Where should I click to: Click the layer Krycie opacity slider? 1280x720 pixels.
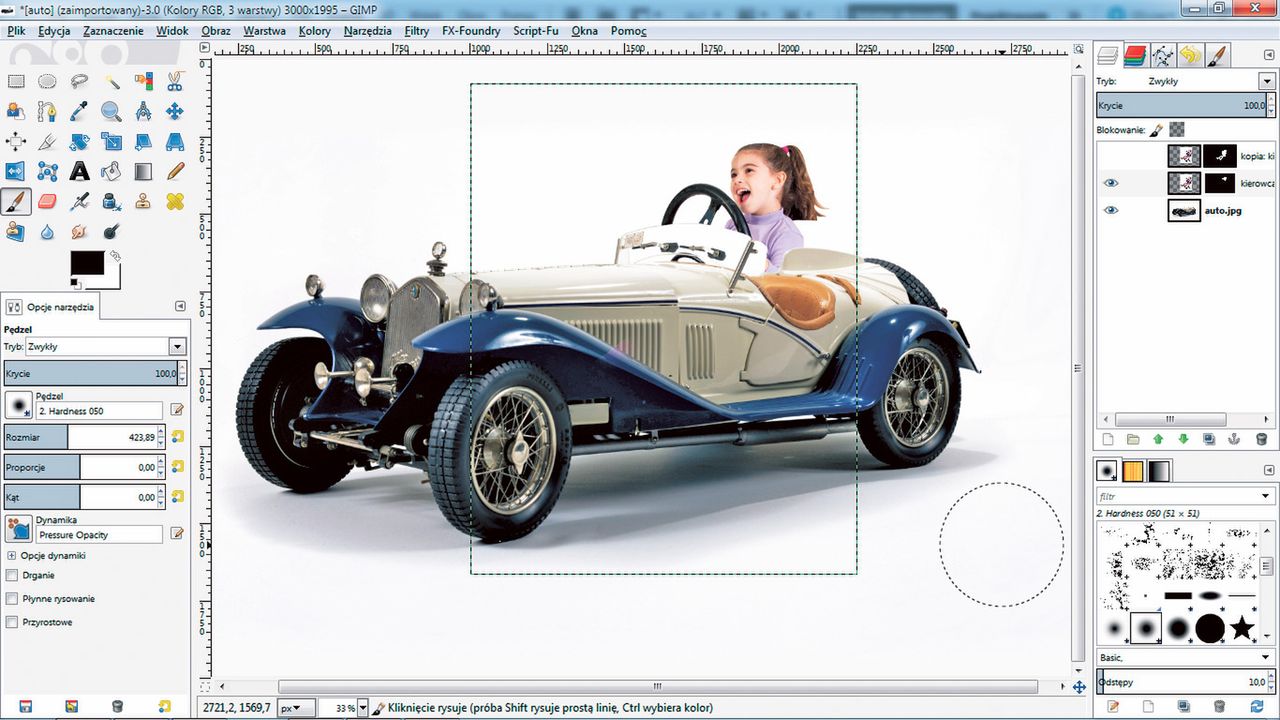(x=1185, y=105)
